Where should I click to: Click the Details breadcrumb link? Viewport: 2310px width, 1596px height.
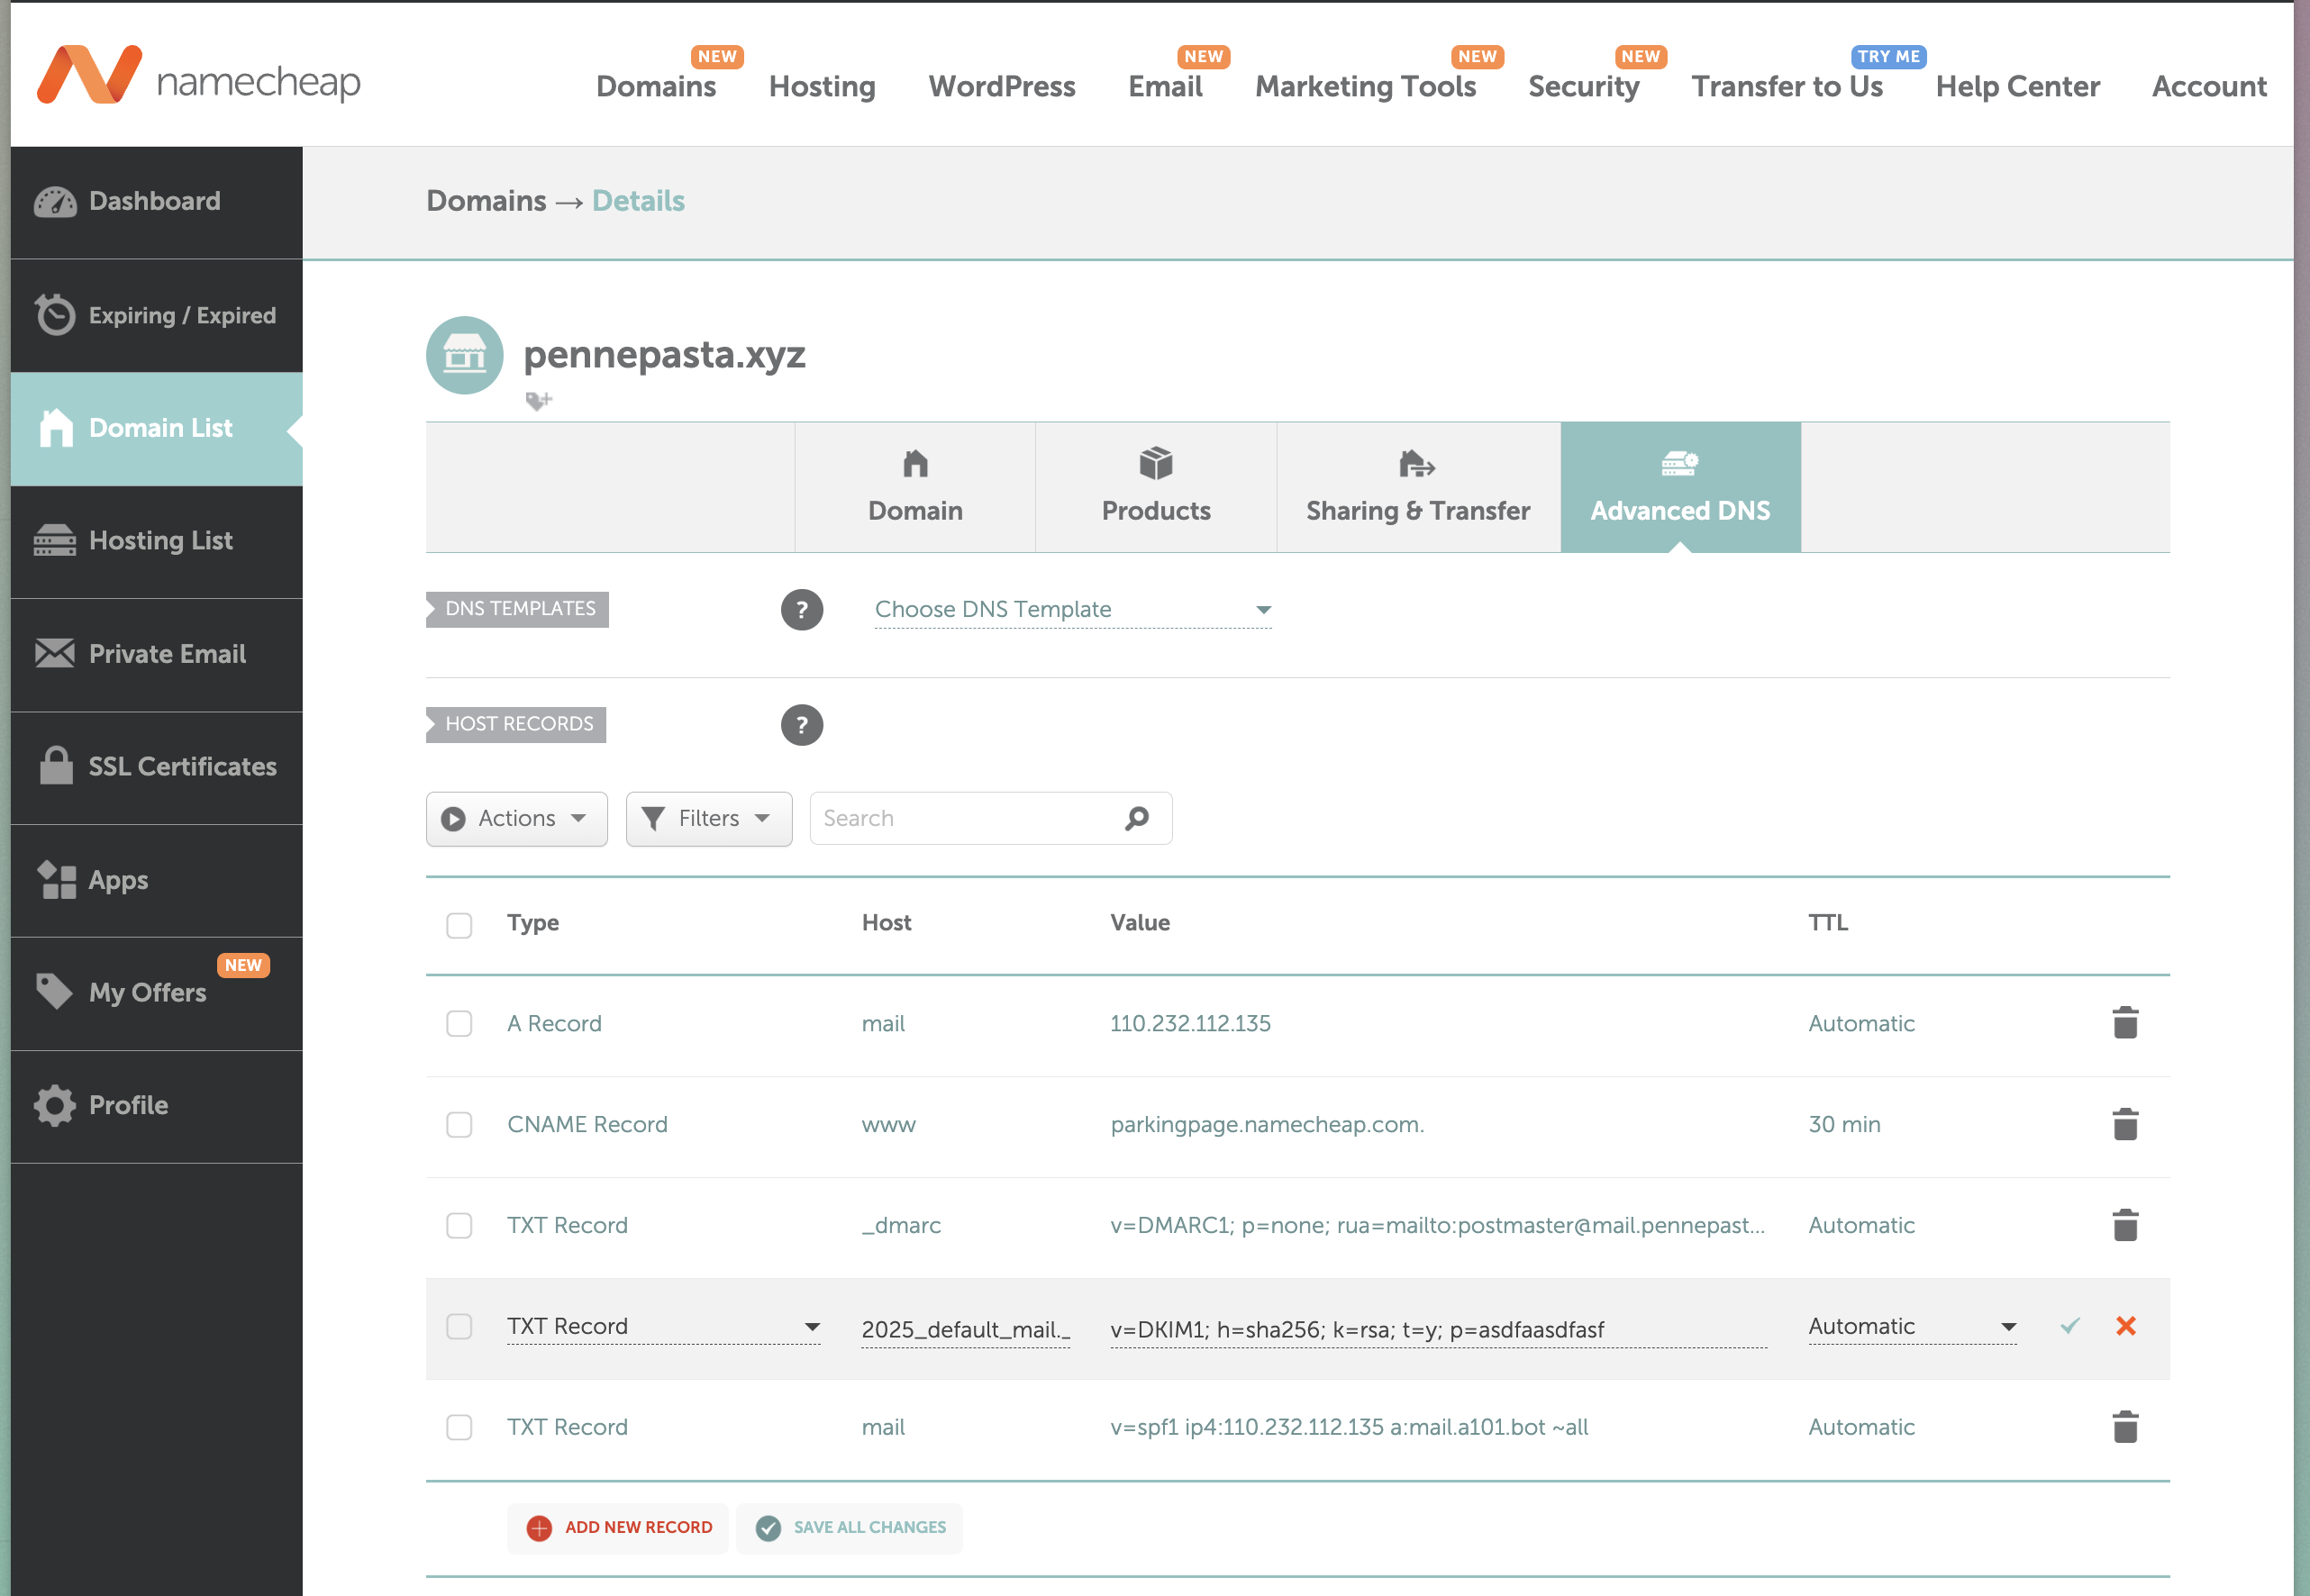coord(638,201)
